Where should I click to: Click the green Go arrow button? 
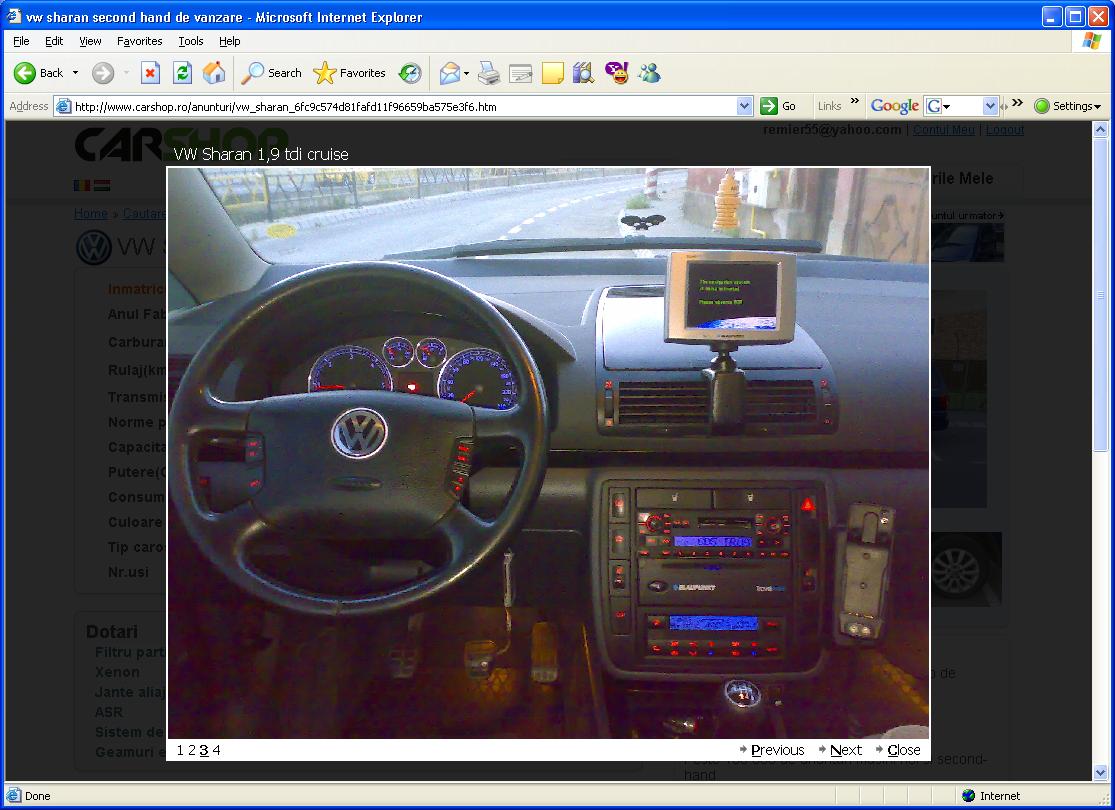pyautogui.click(x=769, y=106)
